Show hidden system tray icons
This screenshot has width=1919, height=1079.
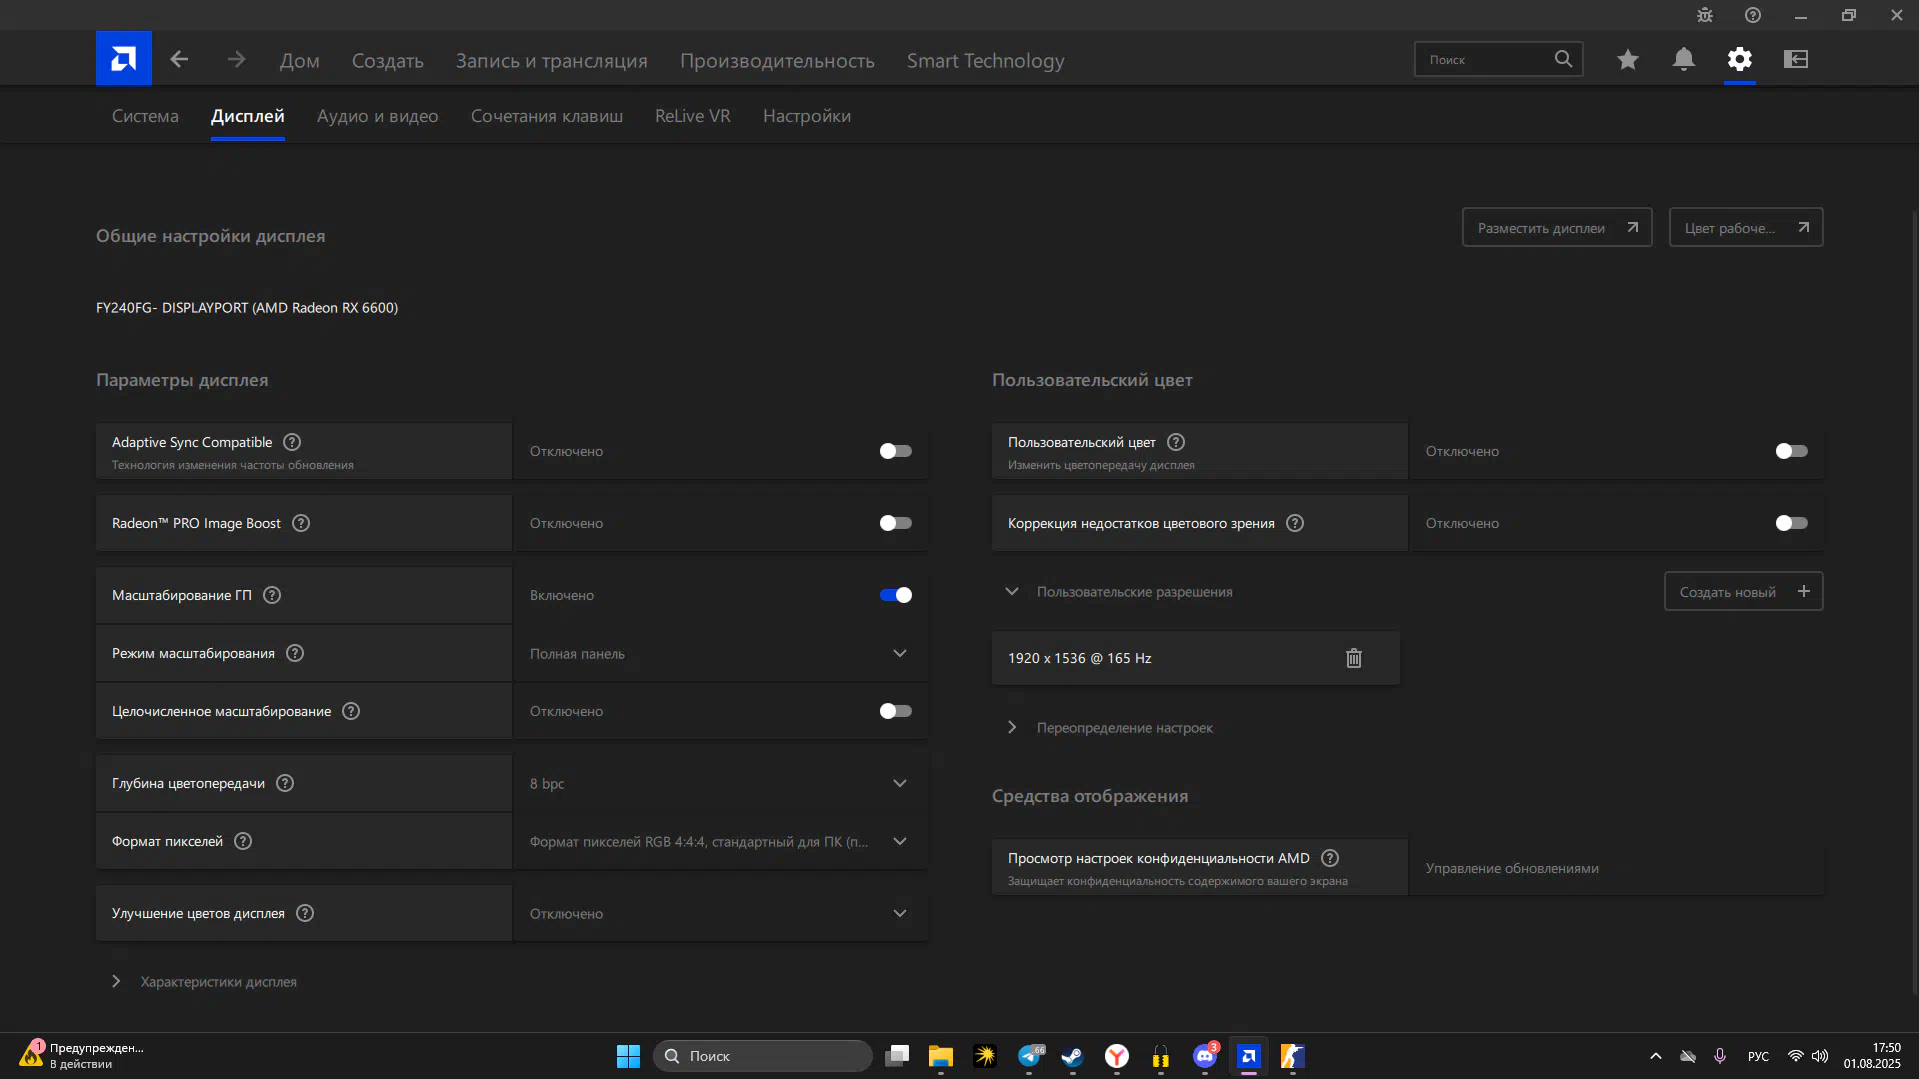pos(1656,1056)
